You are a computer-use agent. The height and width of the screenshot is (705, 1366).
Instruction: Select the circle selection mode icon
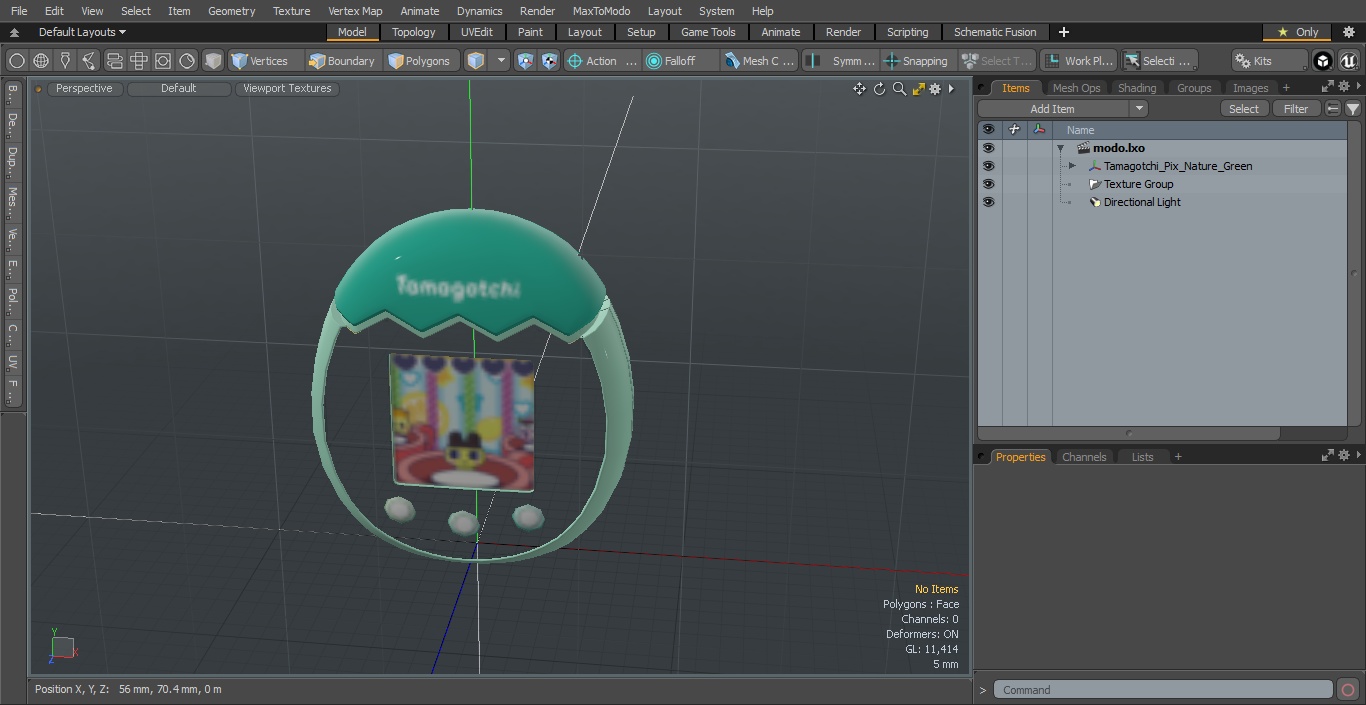coord(17,61)
